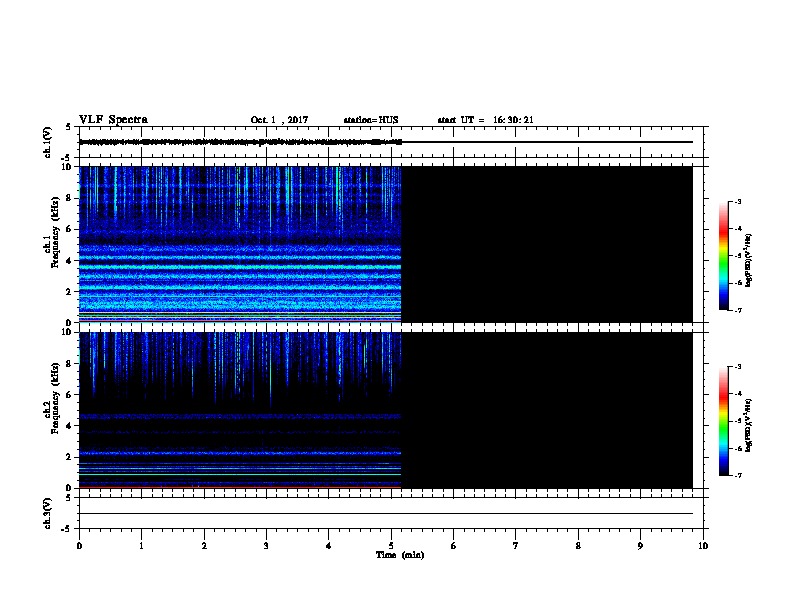Click time axis tick label "9"
The width and height of the screenshot is (792, 612).
pos(640,546)
